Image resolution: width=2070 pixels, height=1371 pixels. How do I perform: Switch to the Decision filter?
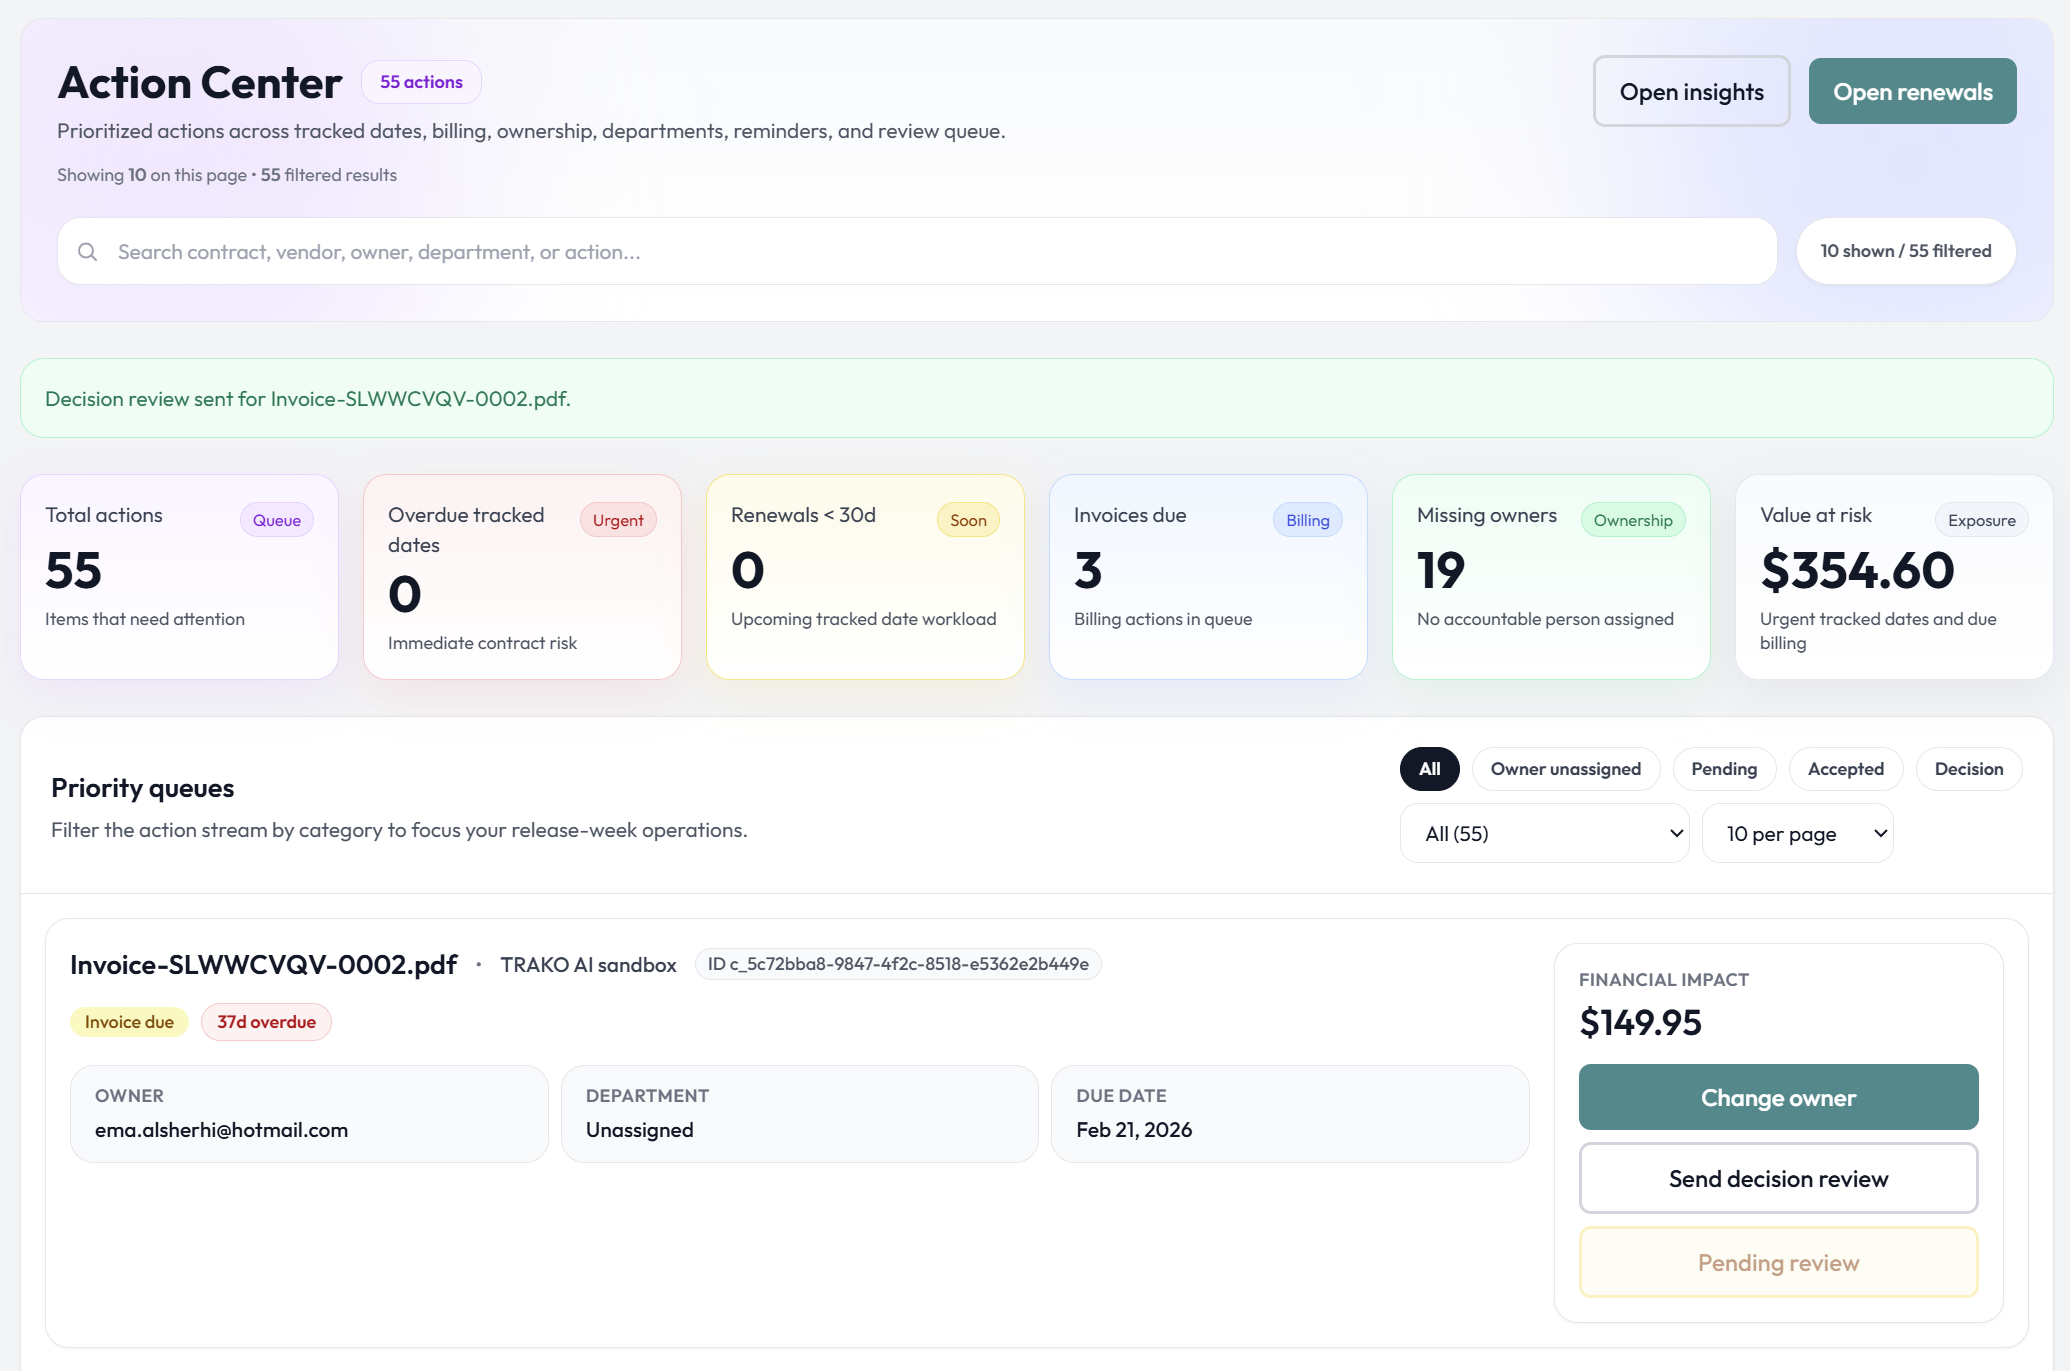point(1968,769)
